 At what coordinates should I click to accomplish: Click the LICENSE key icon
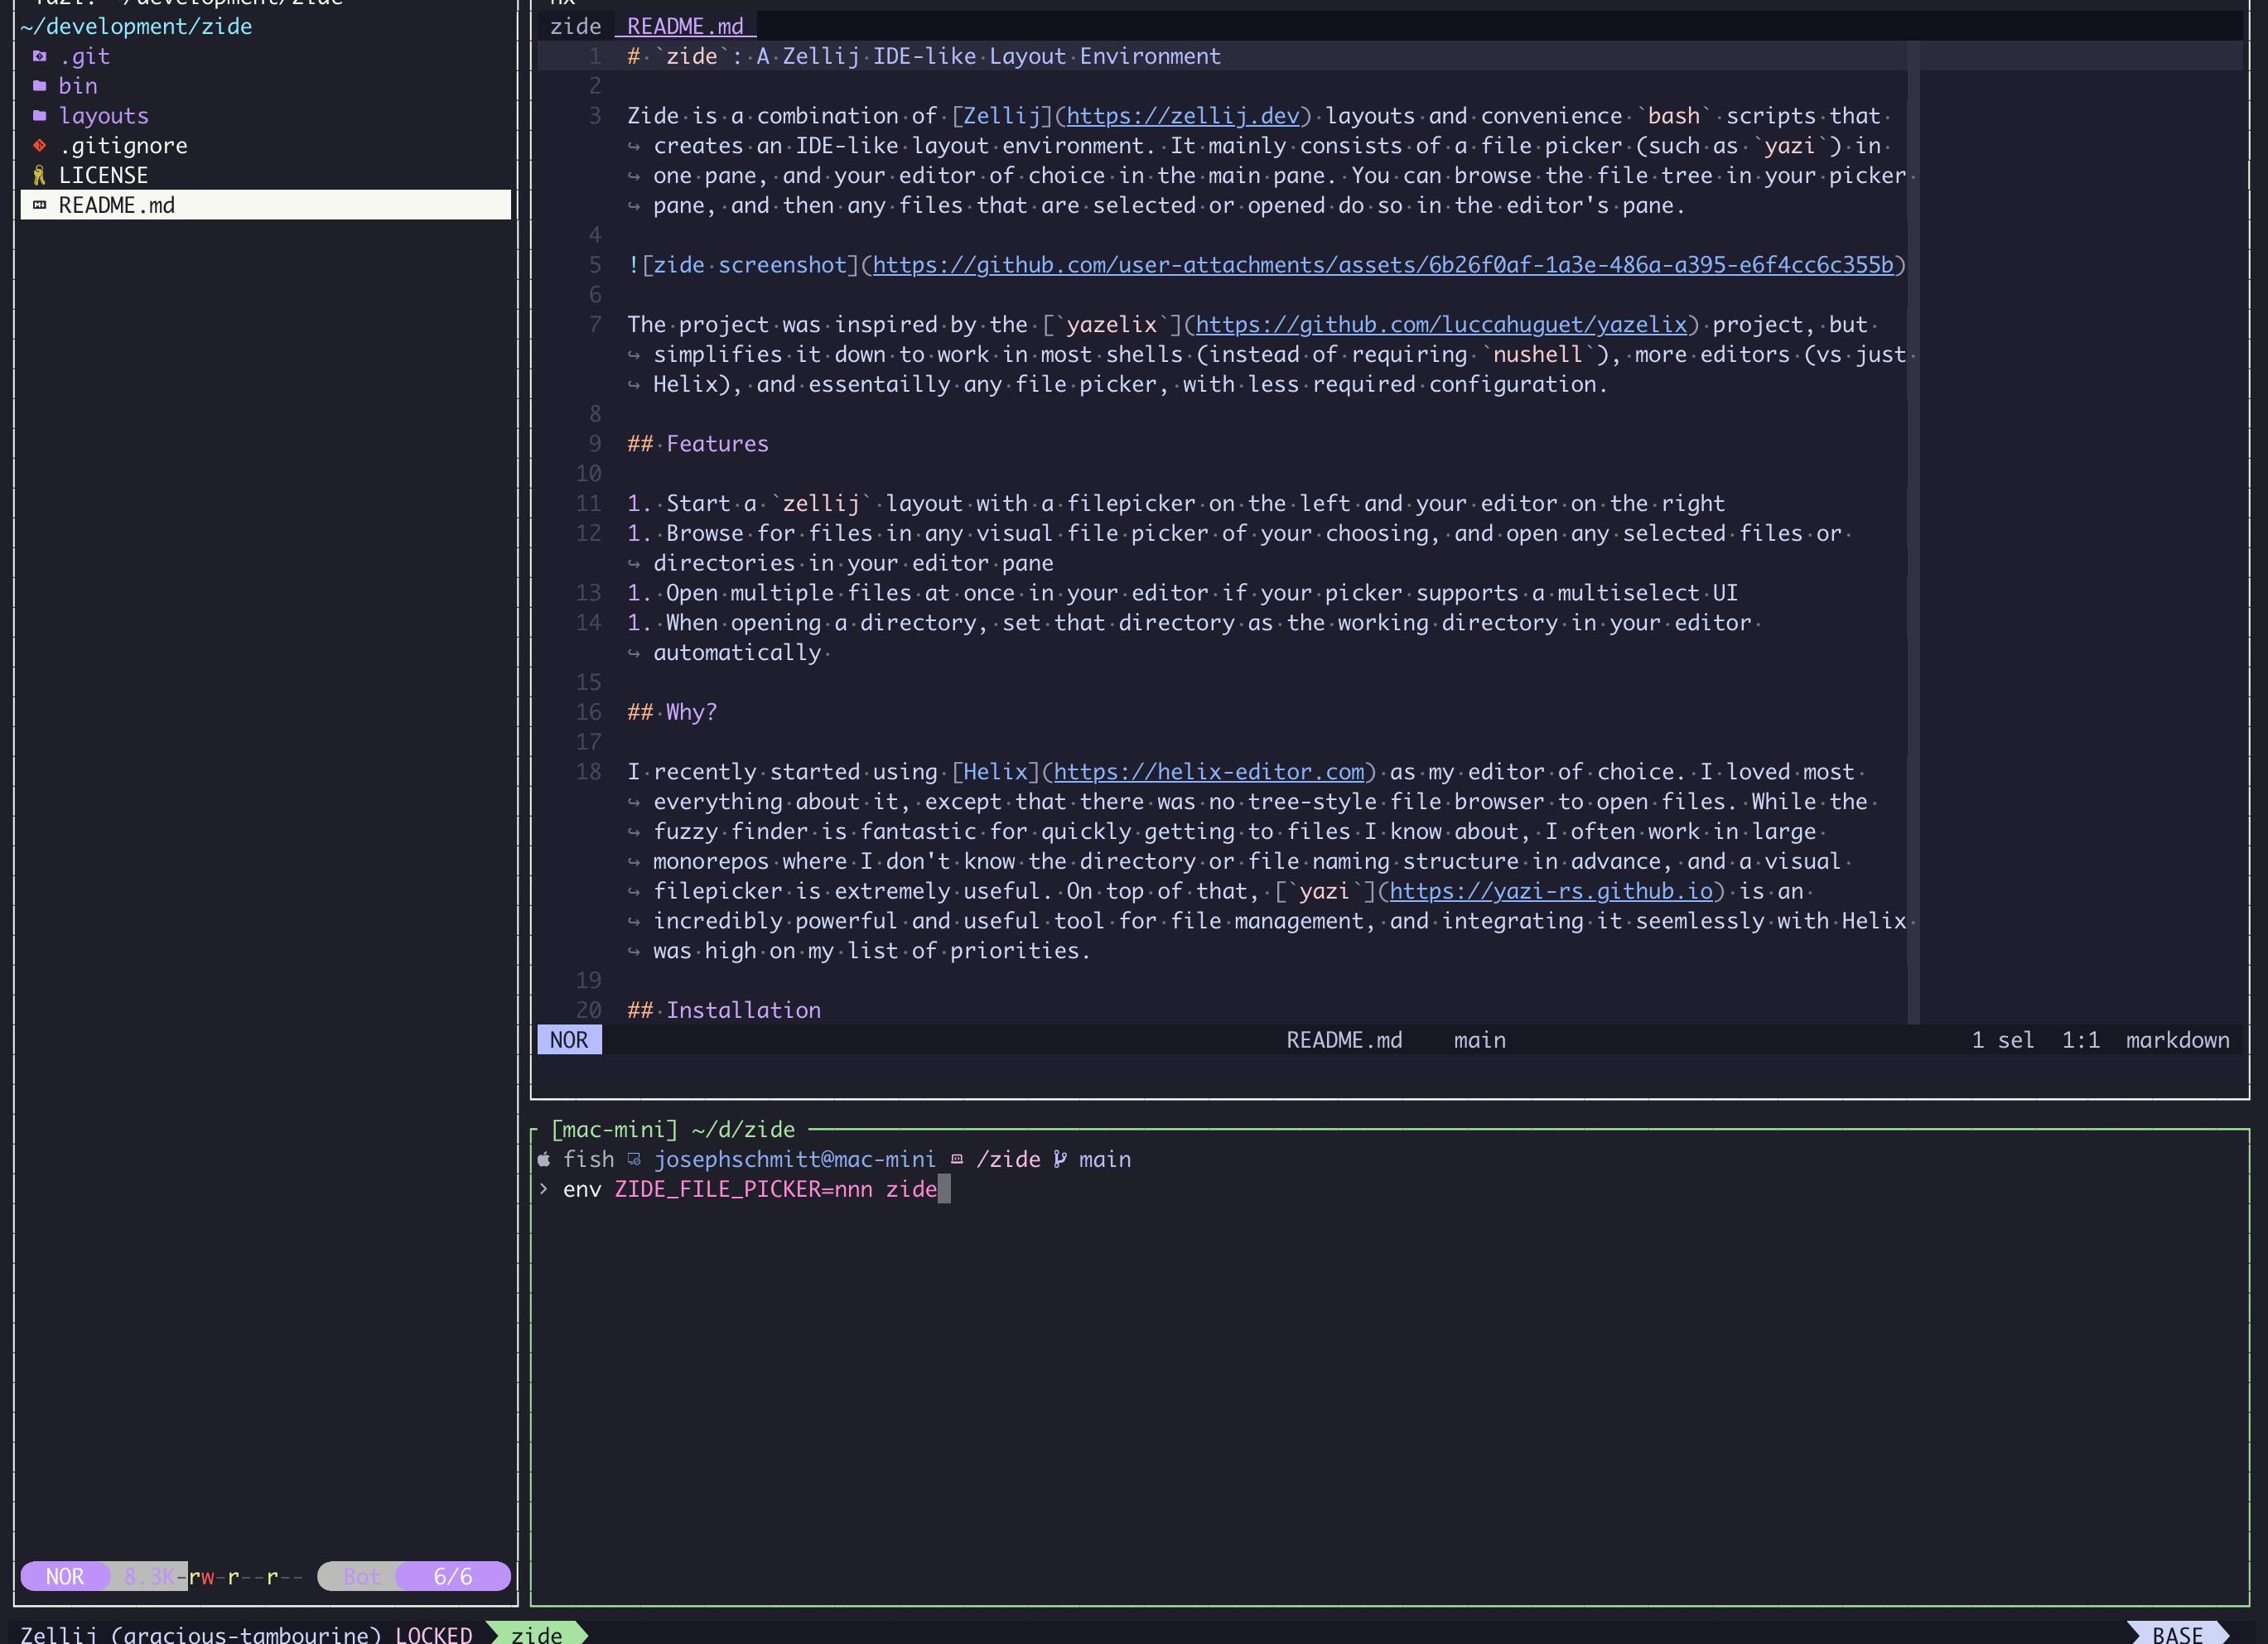(39, 176)
